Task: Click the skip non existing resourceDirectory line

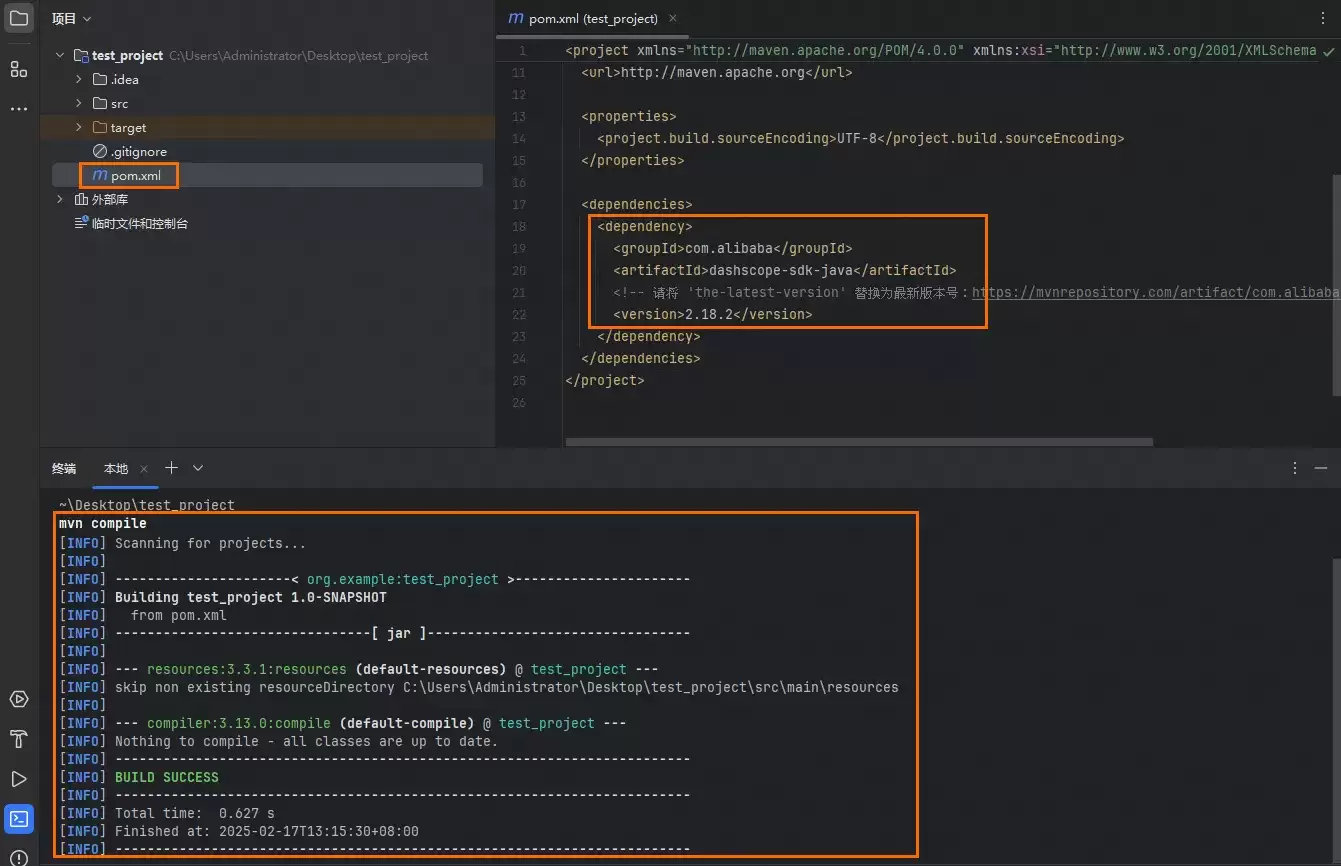Action: 506,687
